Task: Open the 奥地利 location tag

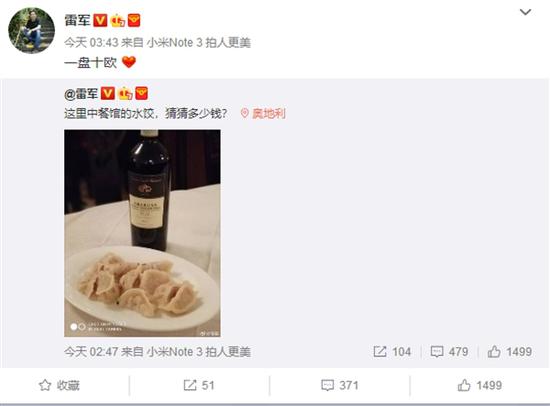Action: [263, 113]
